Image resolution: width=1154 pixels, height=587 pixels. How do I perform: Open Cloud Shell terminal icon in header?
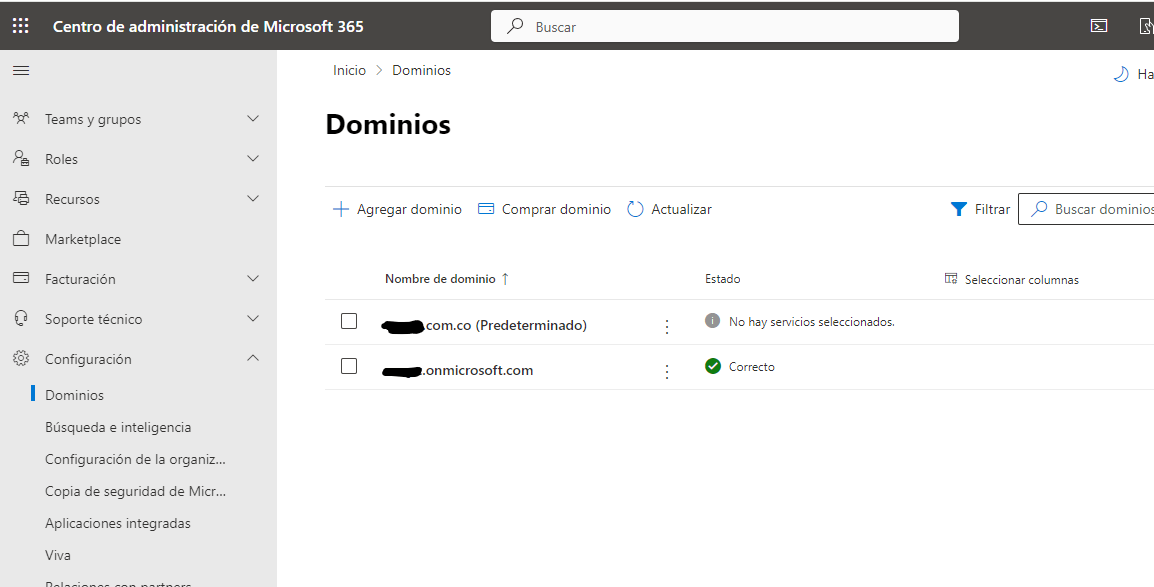click(1099, 26)
